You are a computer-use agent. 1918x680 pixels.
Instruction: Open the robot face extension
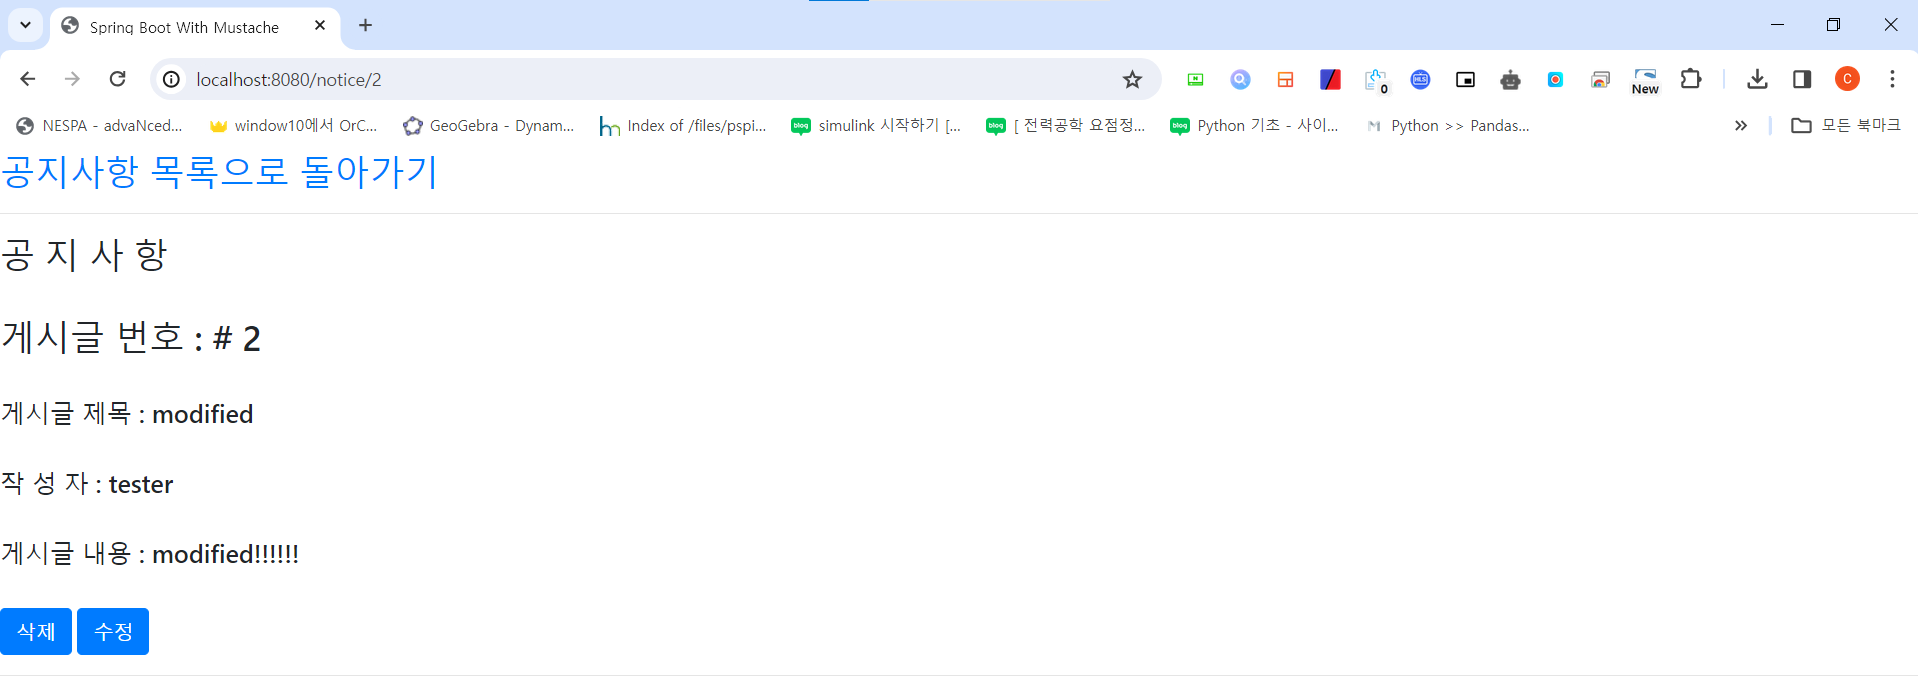(1510, 79)
